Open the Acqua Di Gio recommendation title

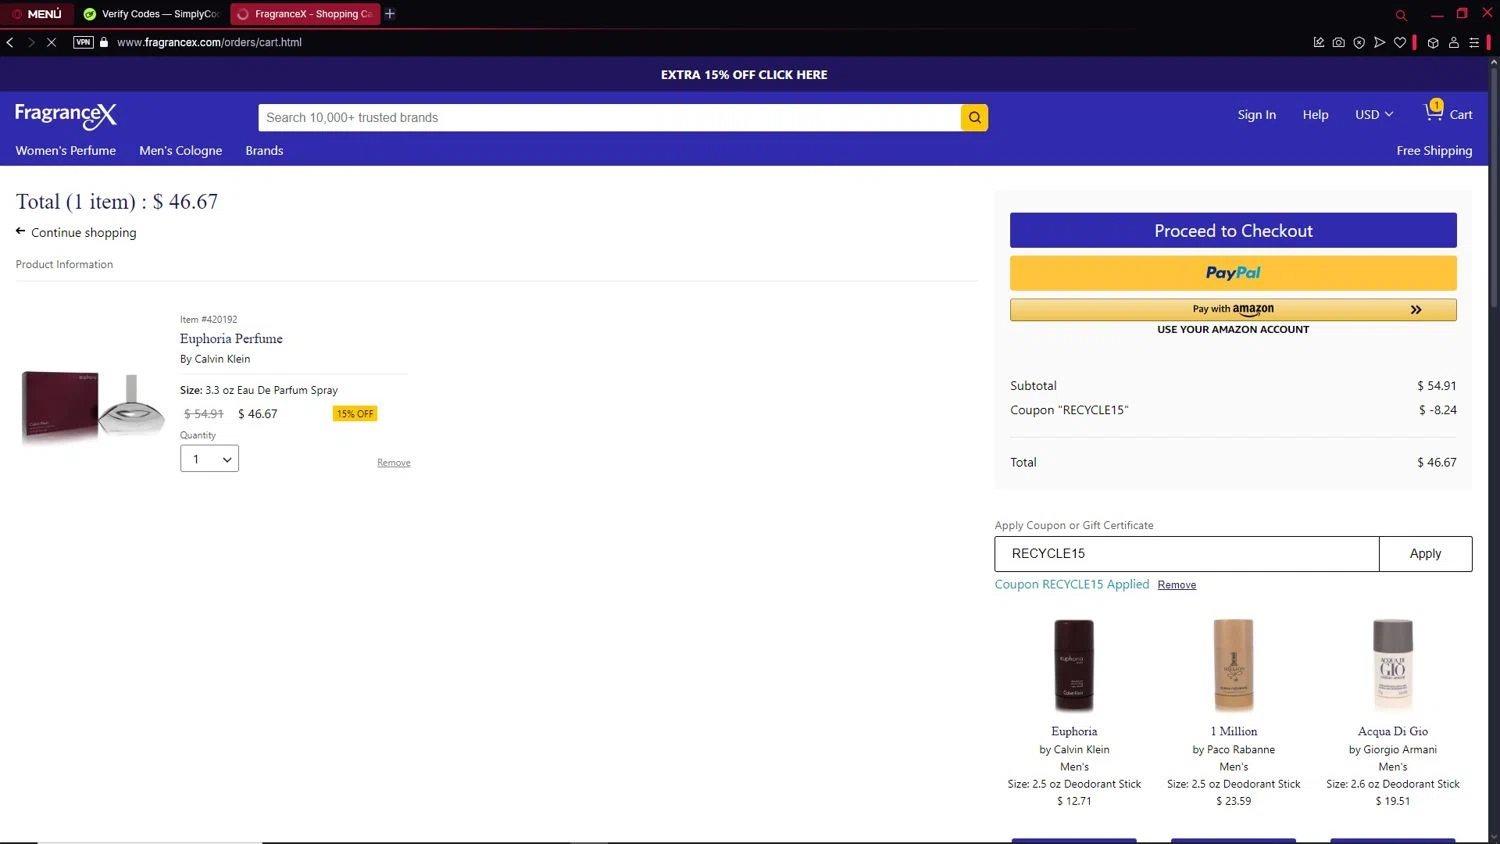(1393, 732)
